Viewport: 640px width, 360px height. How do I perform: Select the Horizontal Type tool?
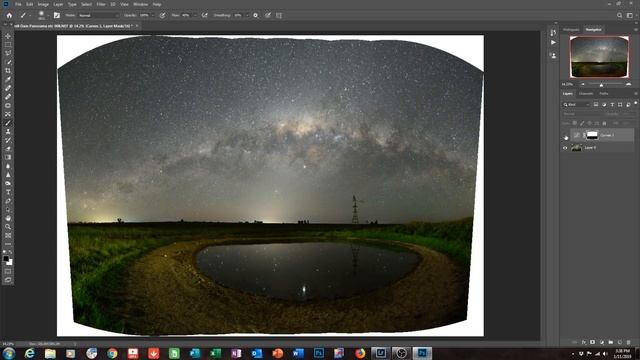[8, 192]
